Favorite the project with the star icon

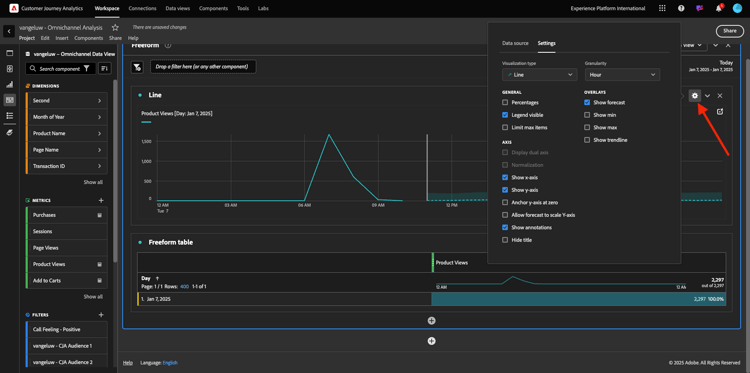[115, 28]
